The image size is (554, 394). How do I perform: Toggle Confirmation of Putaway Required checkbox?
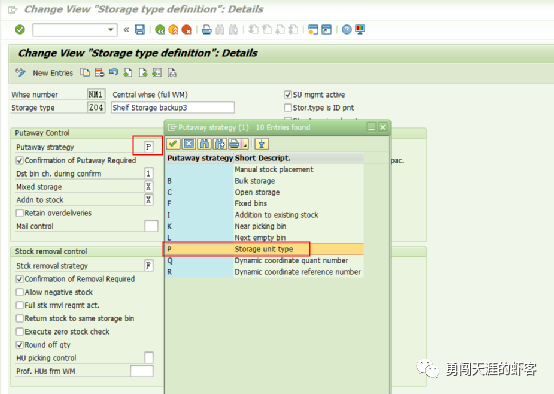(20, 160)
